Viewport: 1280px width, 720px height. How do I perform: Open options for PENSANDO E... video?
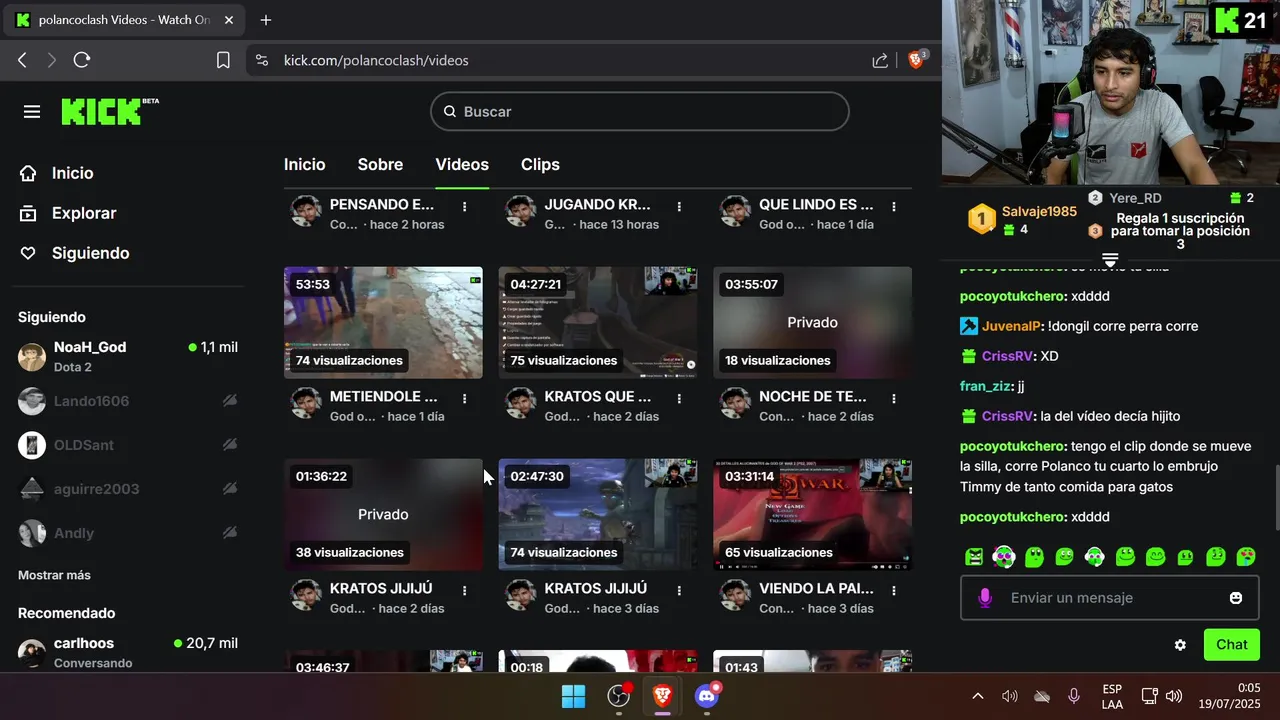[465, 206]
